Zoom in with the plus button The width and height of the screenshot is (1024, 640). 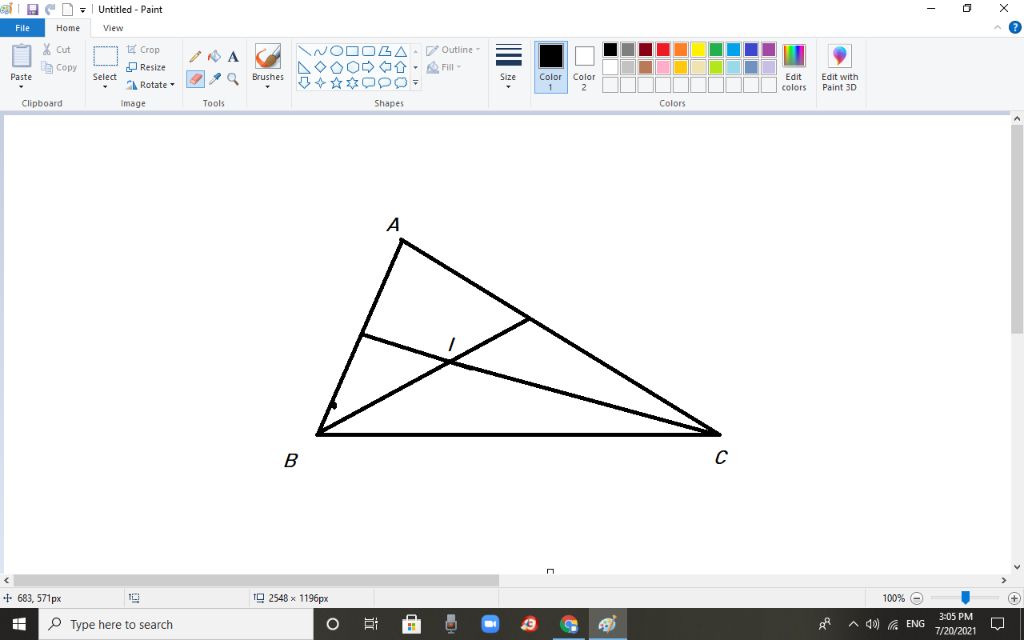[x=1014, y=598]
